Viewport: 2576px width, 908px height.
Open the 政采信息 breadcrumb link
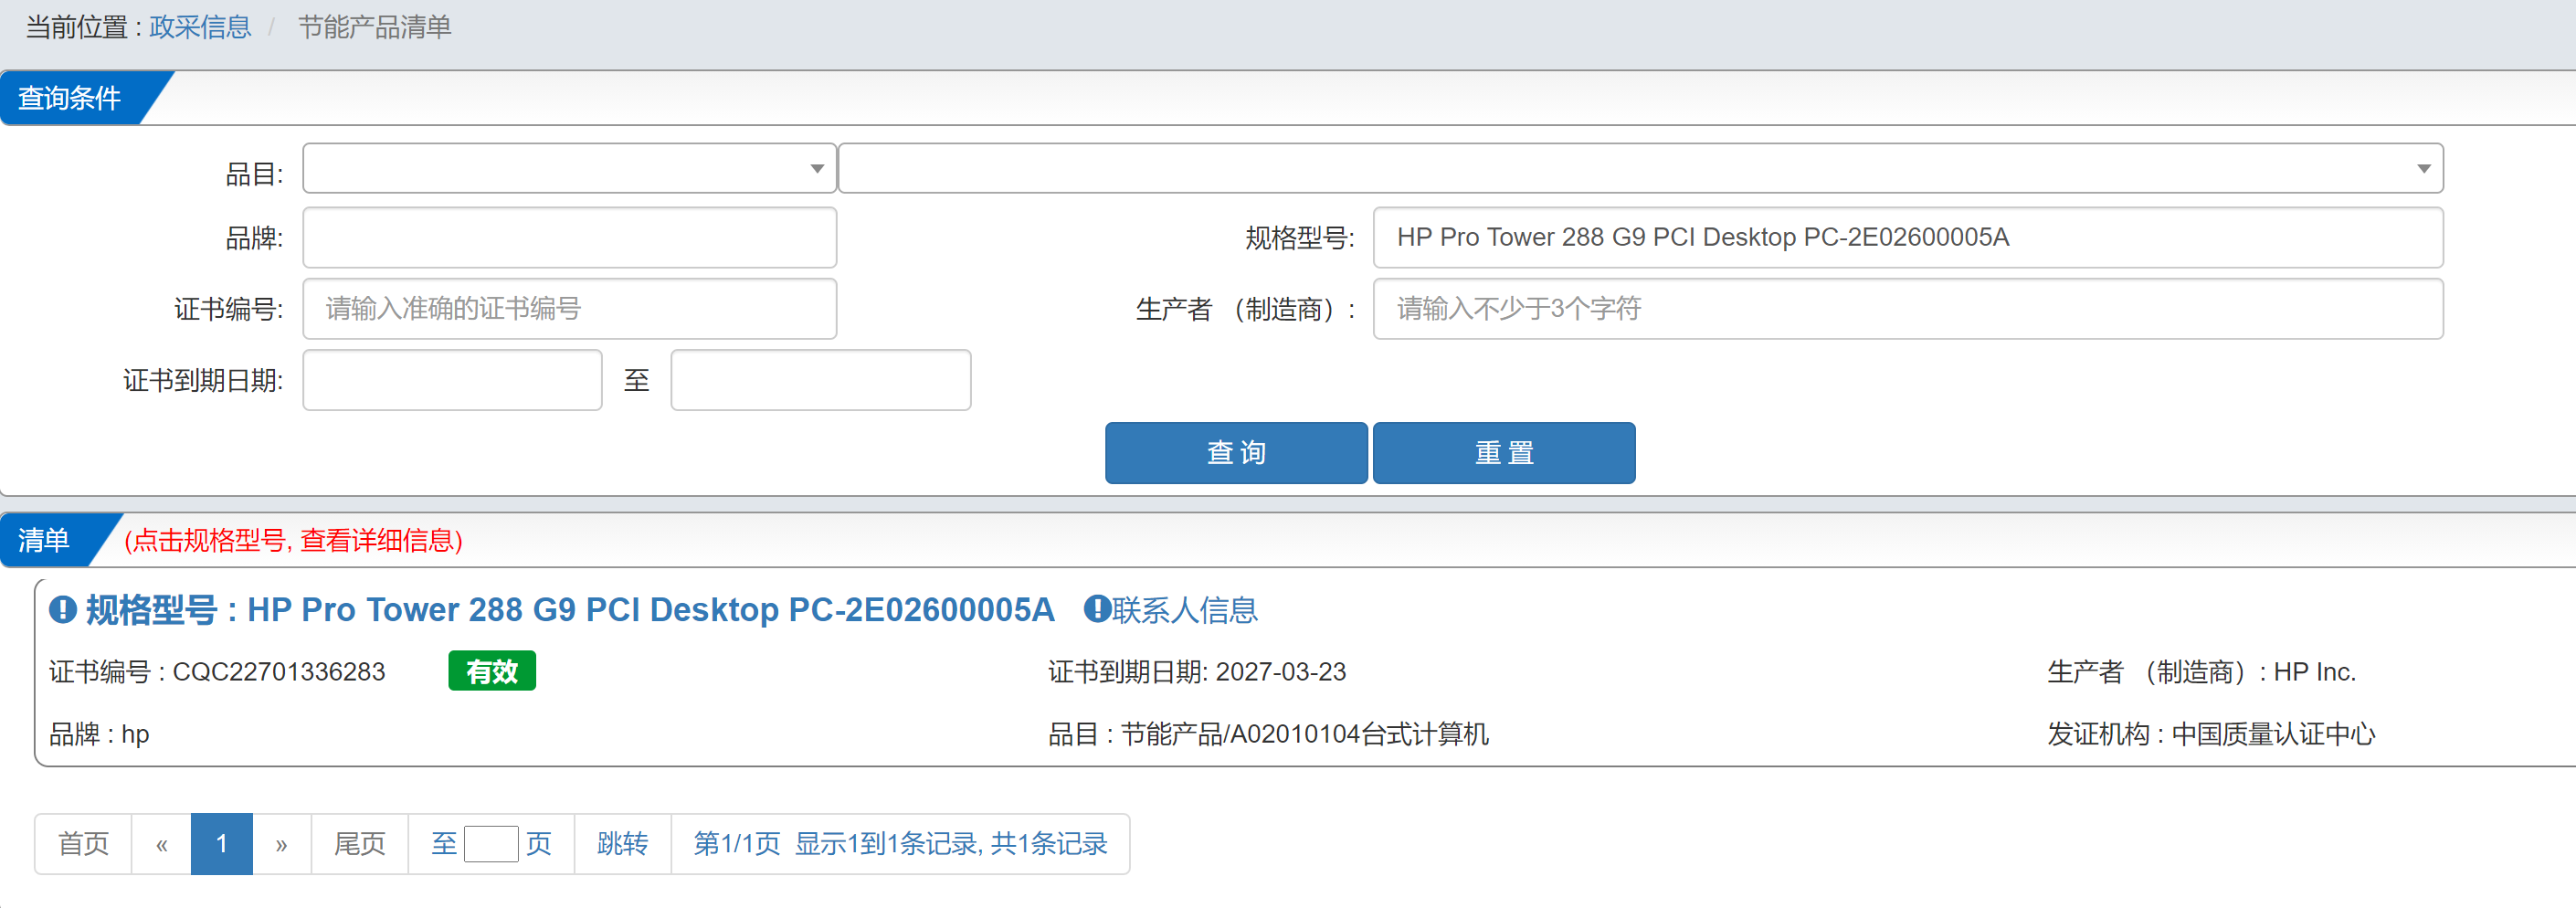coord(200,27)
